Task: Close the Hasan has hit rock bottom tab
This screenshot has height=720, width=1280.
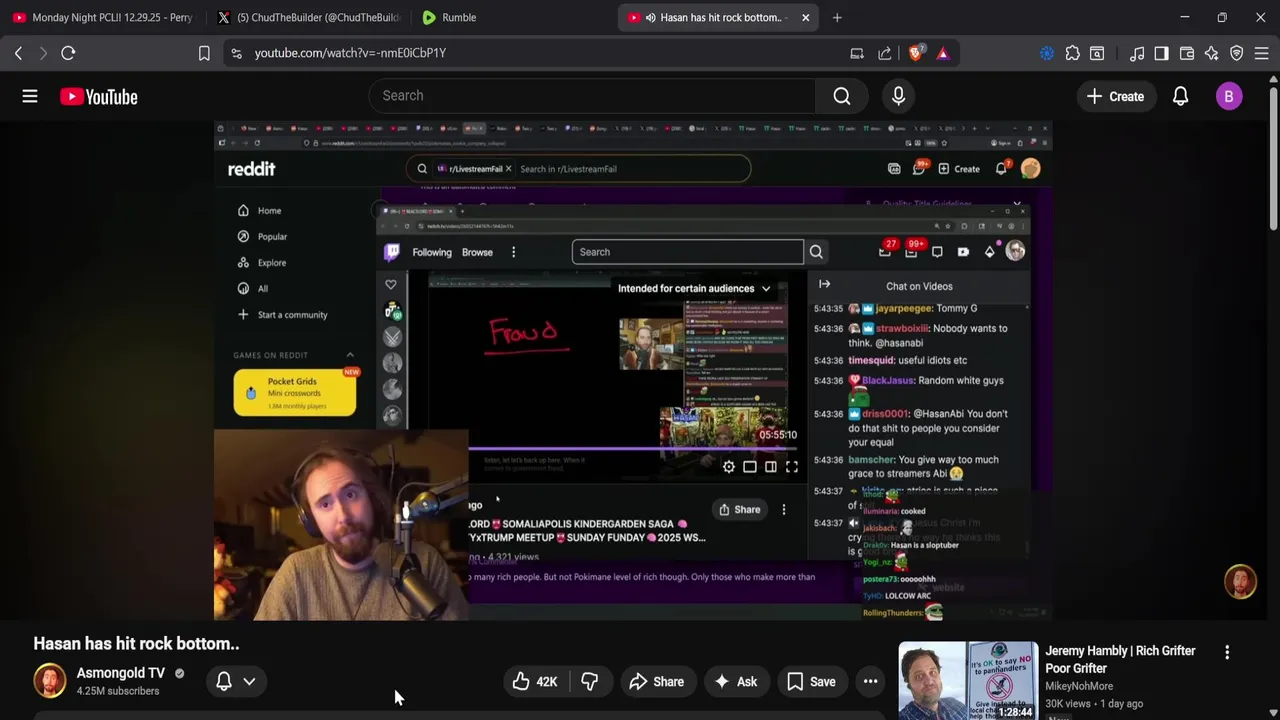Action: tap(805, 17)
